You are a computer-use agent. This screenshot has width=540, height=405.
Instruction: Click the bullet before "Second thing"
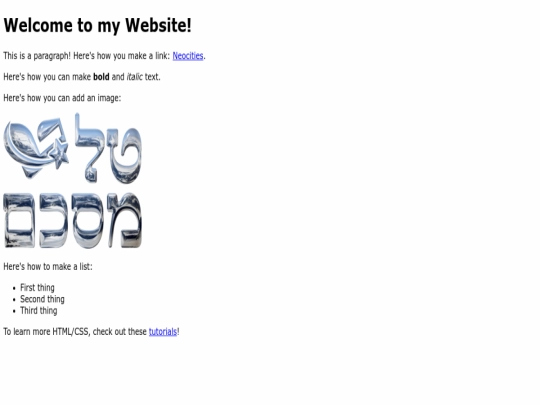point(14,300)
